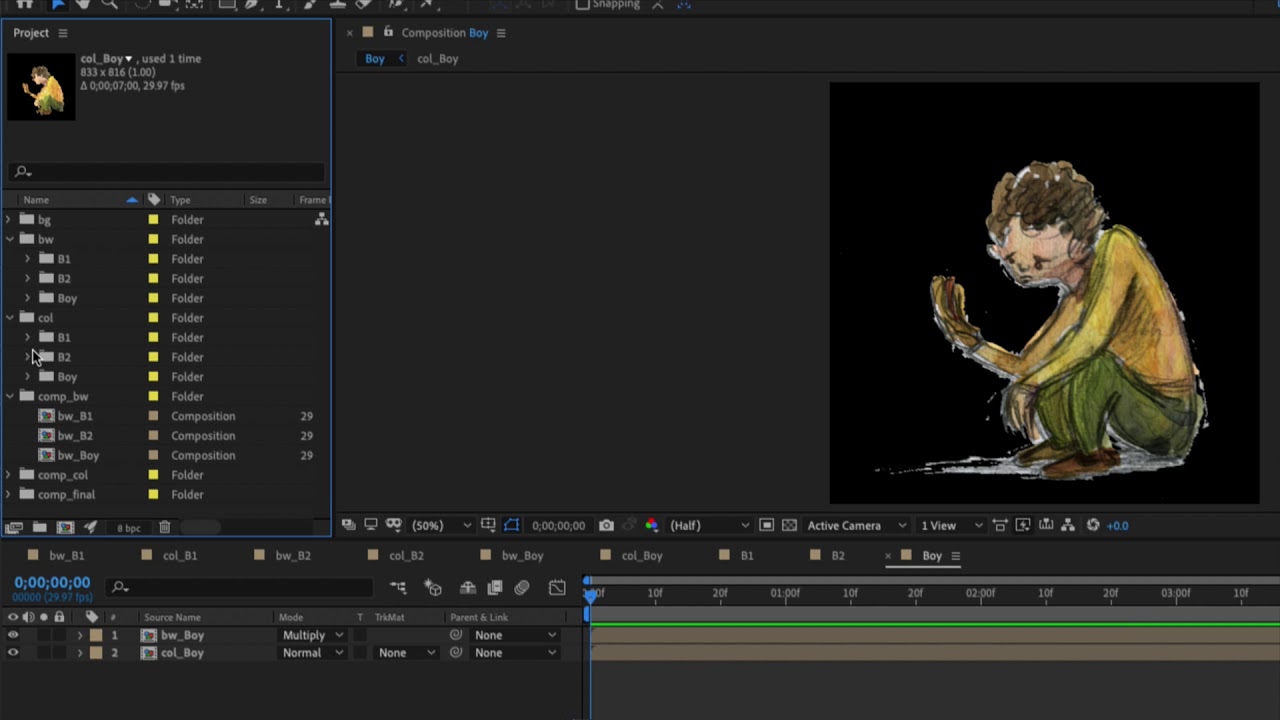Open the Graph Editor icon
Screen dimensions: 1280x720
coord(557,588)
